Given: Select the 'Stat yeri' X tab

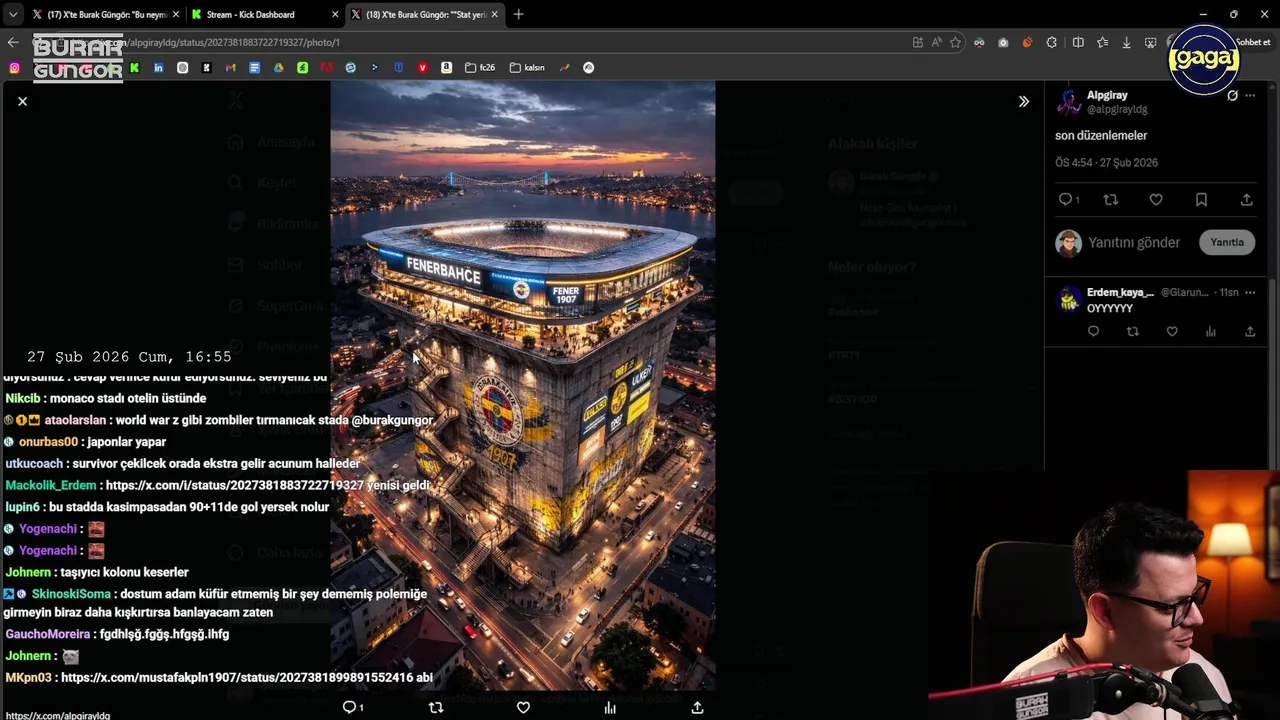Looking at the screenshot, I should [426, 14].
